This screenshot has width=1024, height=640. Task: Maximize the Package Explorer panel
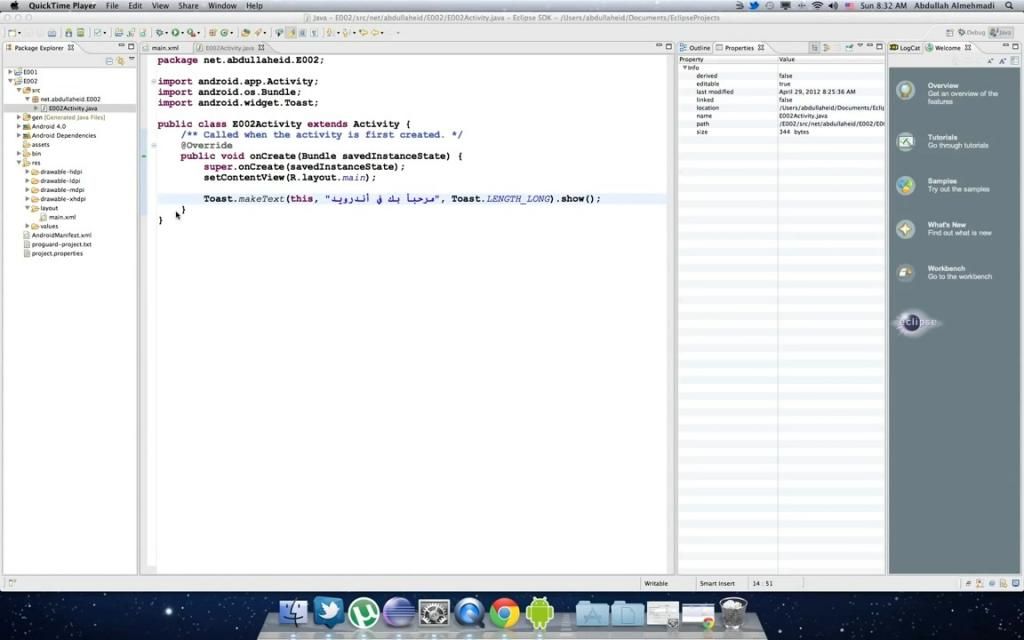point(131,47)
